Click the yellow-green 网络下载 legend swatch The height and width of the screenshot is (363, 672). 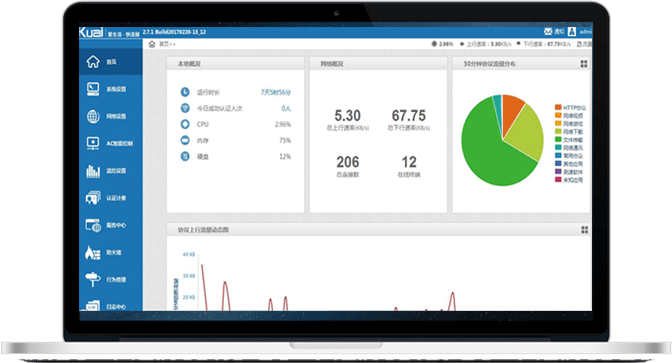[x=558, y=131]
